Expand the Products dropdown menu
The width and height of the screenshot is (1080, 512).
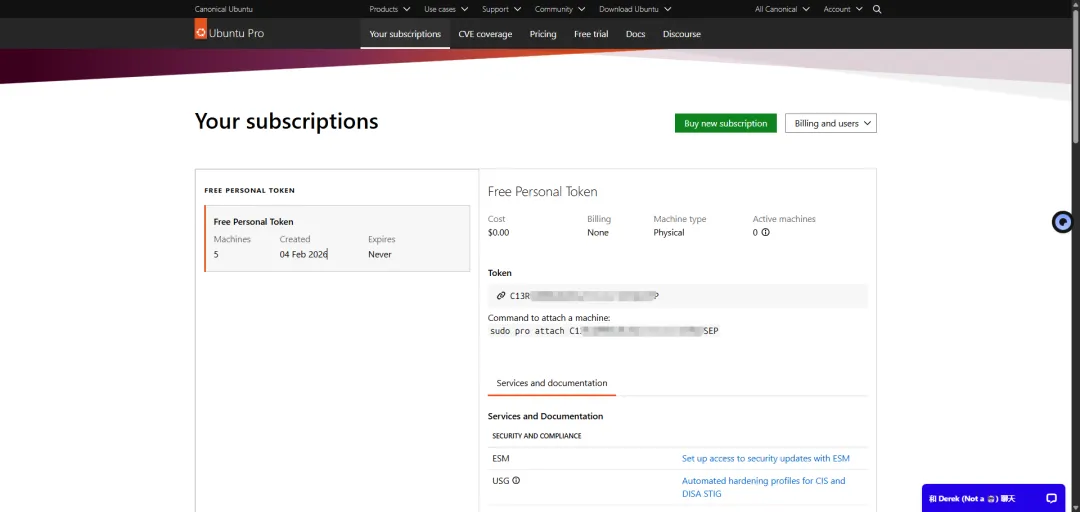(389, 9)
